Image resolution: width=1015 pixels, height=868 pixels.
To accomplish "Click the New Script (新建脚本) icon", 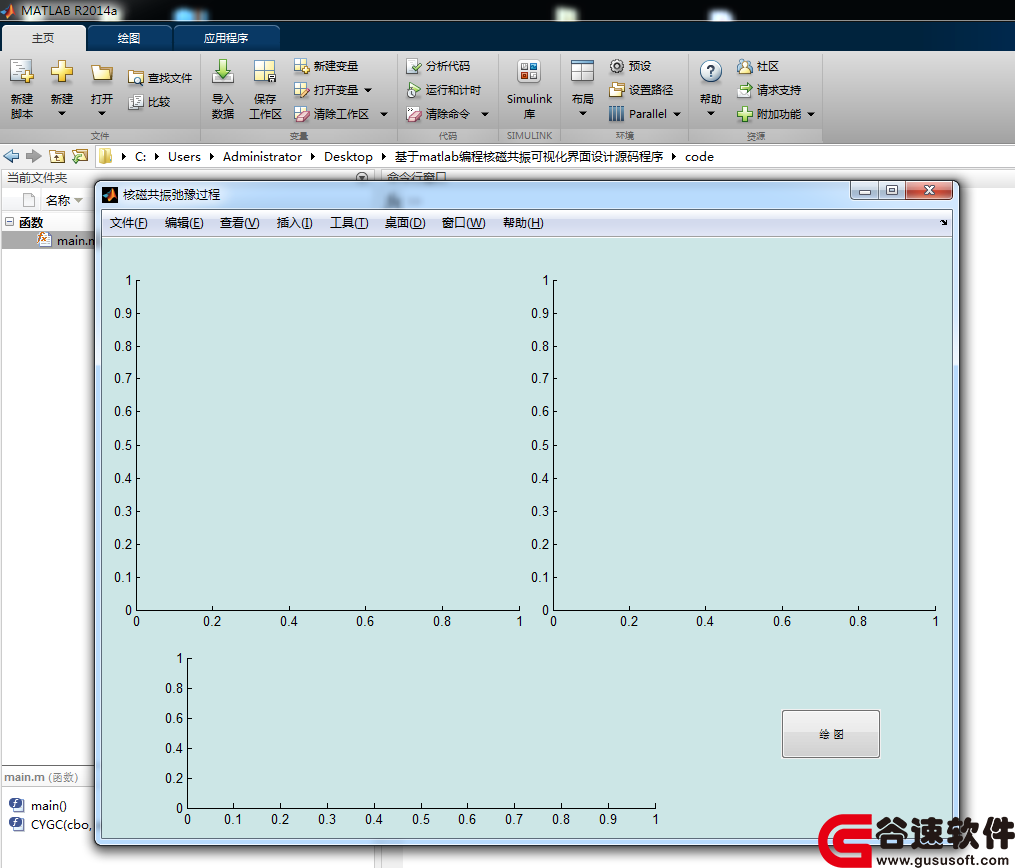I will [x=21, y=72].
